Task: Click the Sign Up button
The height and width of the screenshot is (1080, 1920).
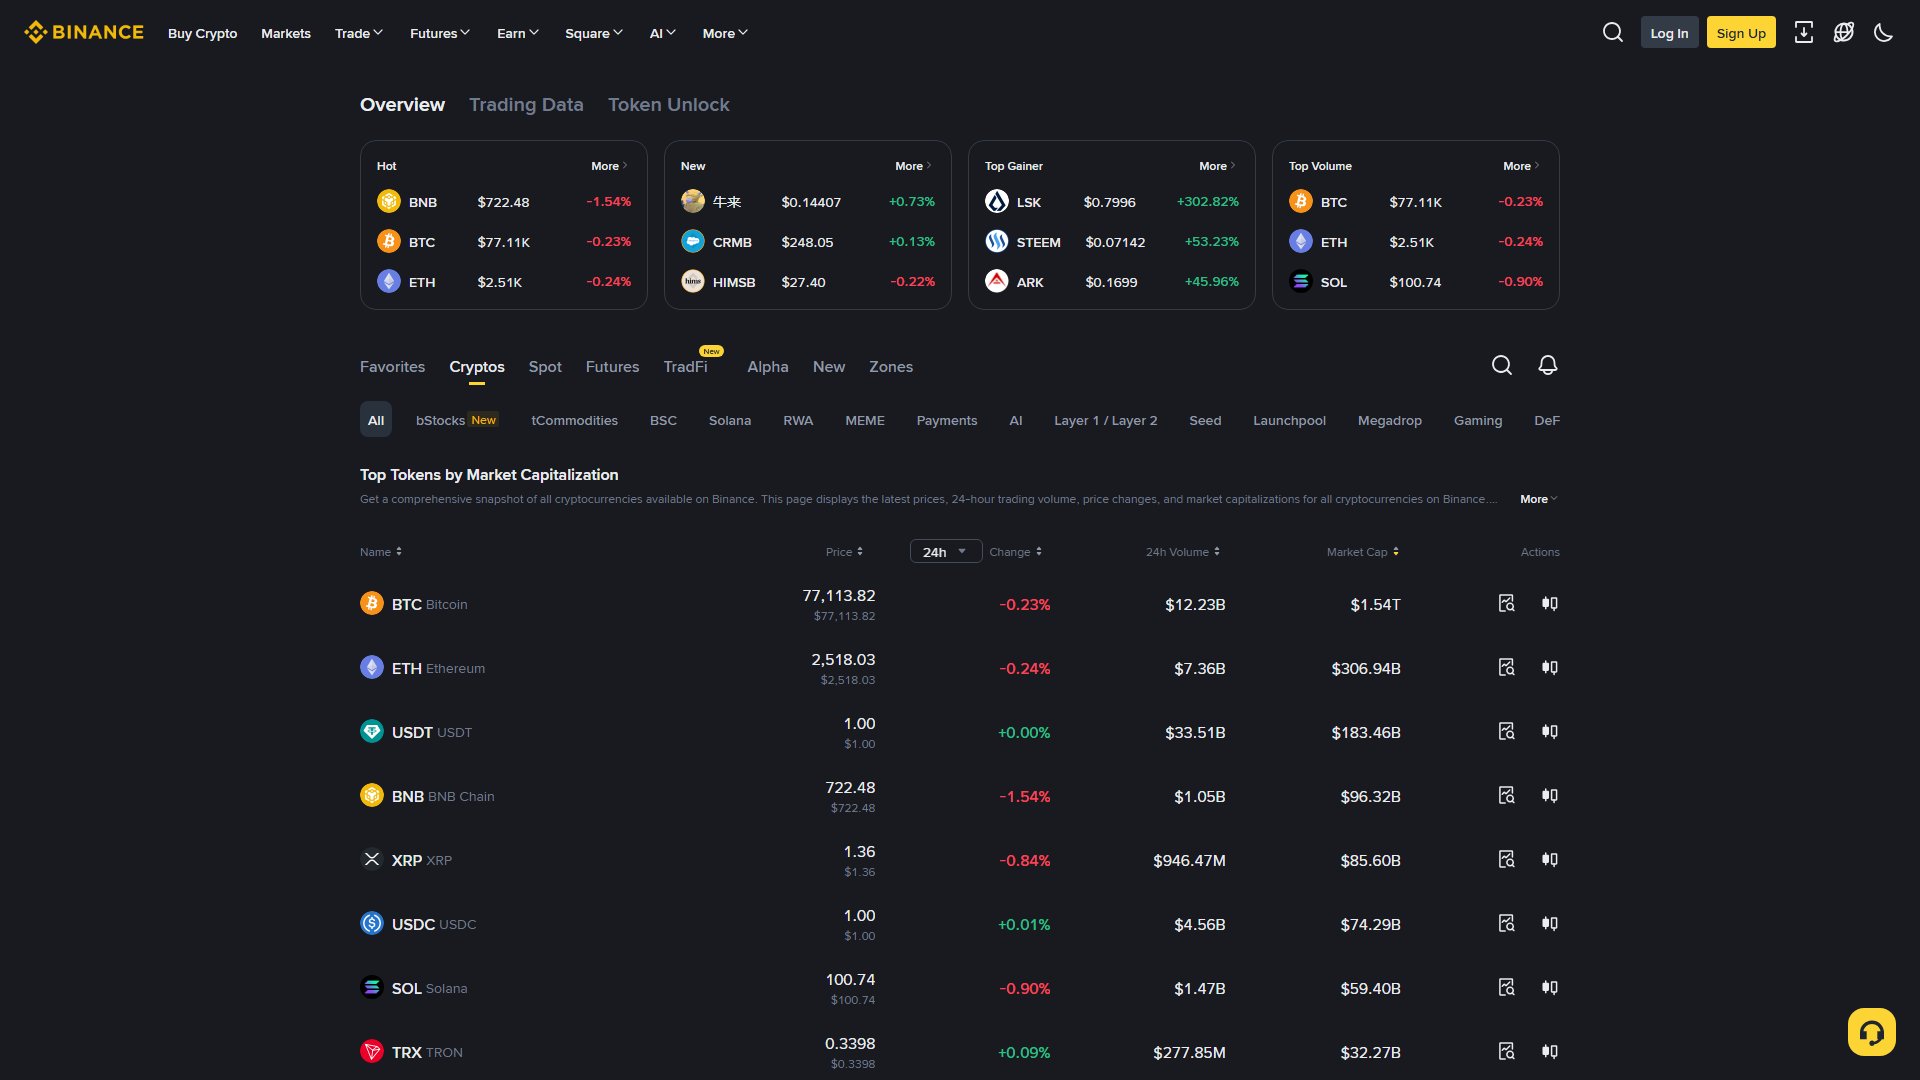Action: [x=1741, y=32]
